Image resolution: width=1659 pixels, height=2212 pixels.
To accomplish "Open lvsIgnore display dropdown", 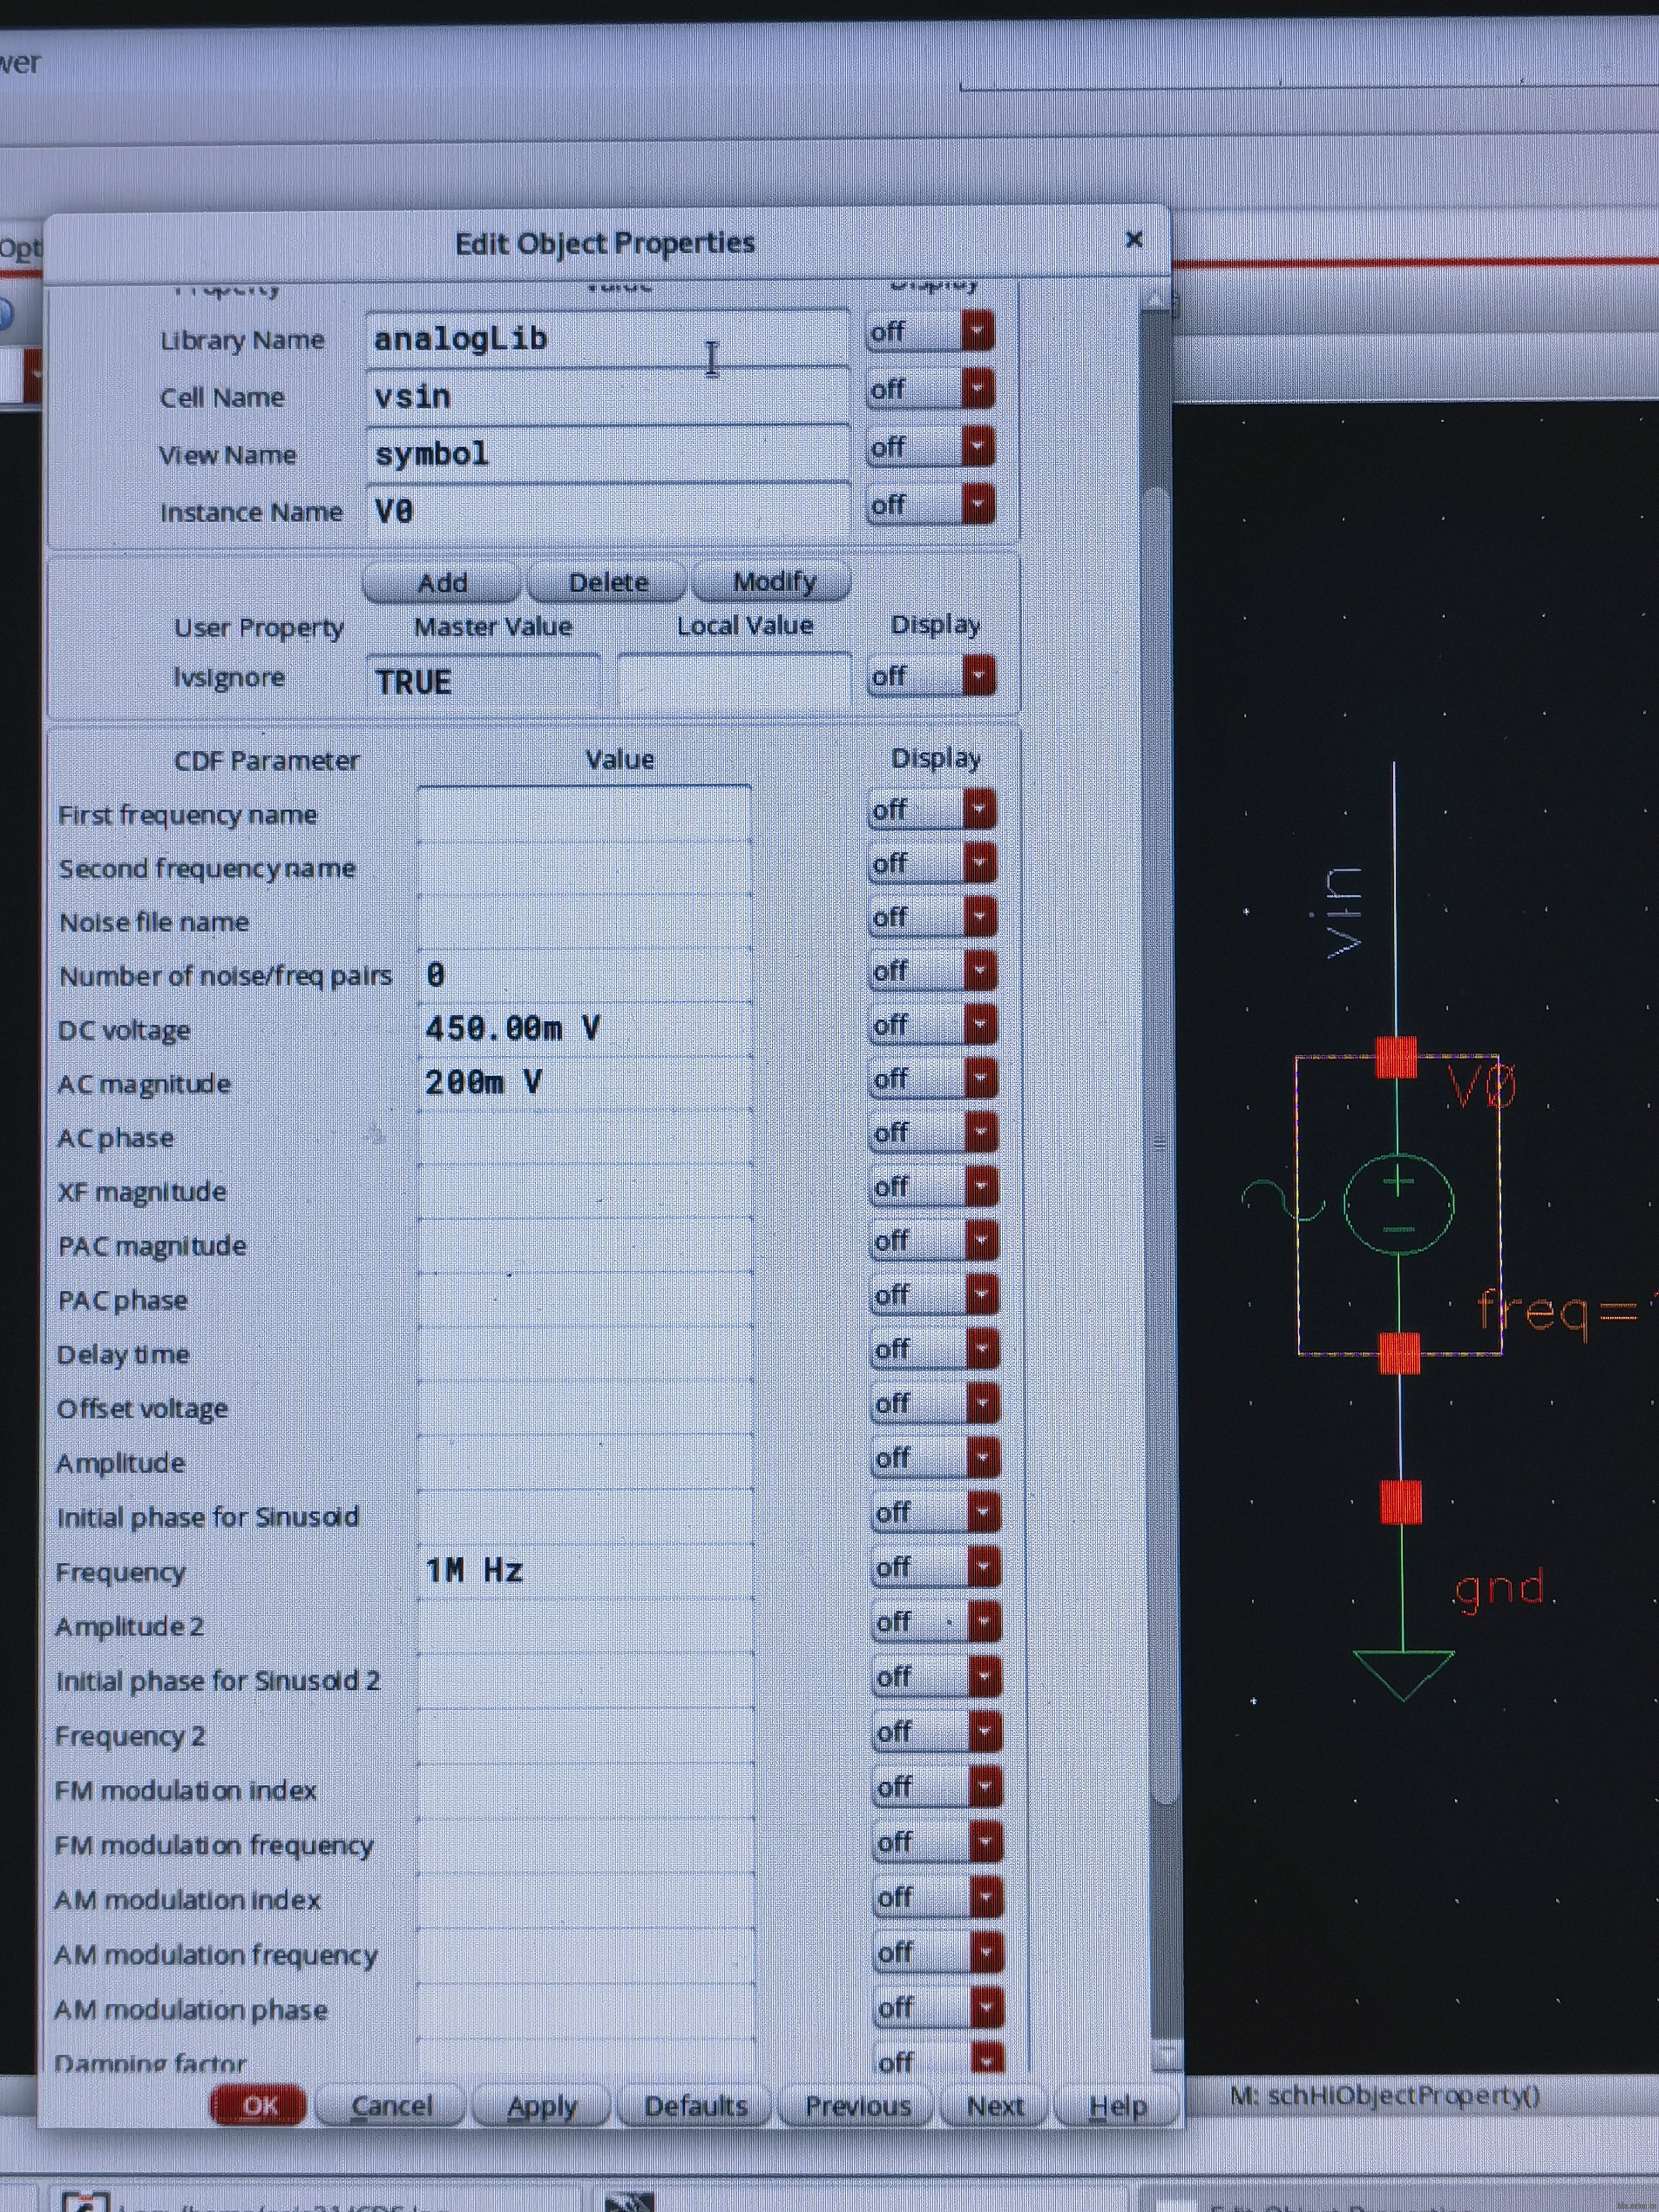I will [931, 676].
